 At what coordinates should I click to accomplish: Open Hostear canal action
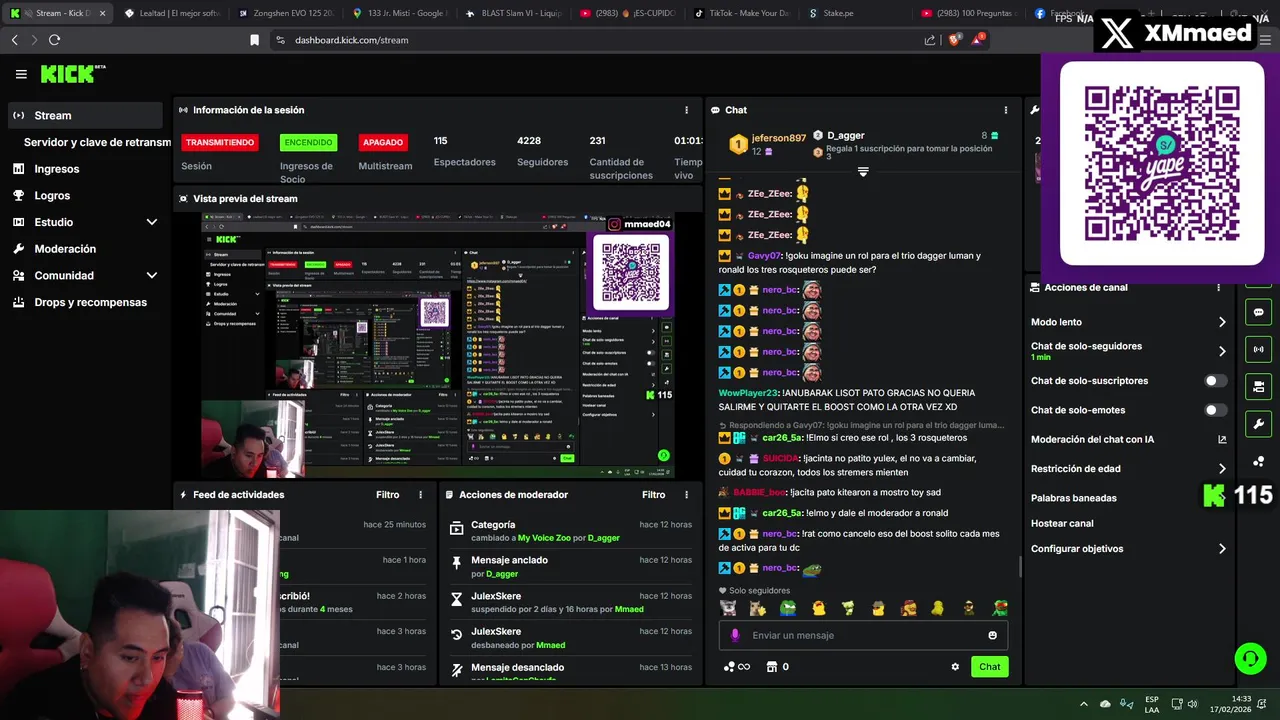(1062, 523)
